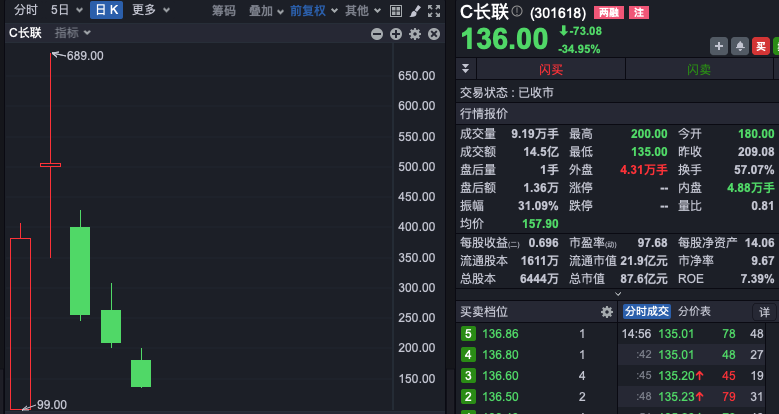Switch to 分时 chart tab
The image size is (779, 414).
[x=25, y=10]
